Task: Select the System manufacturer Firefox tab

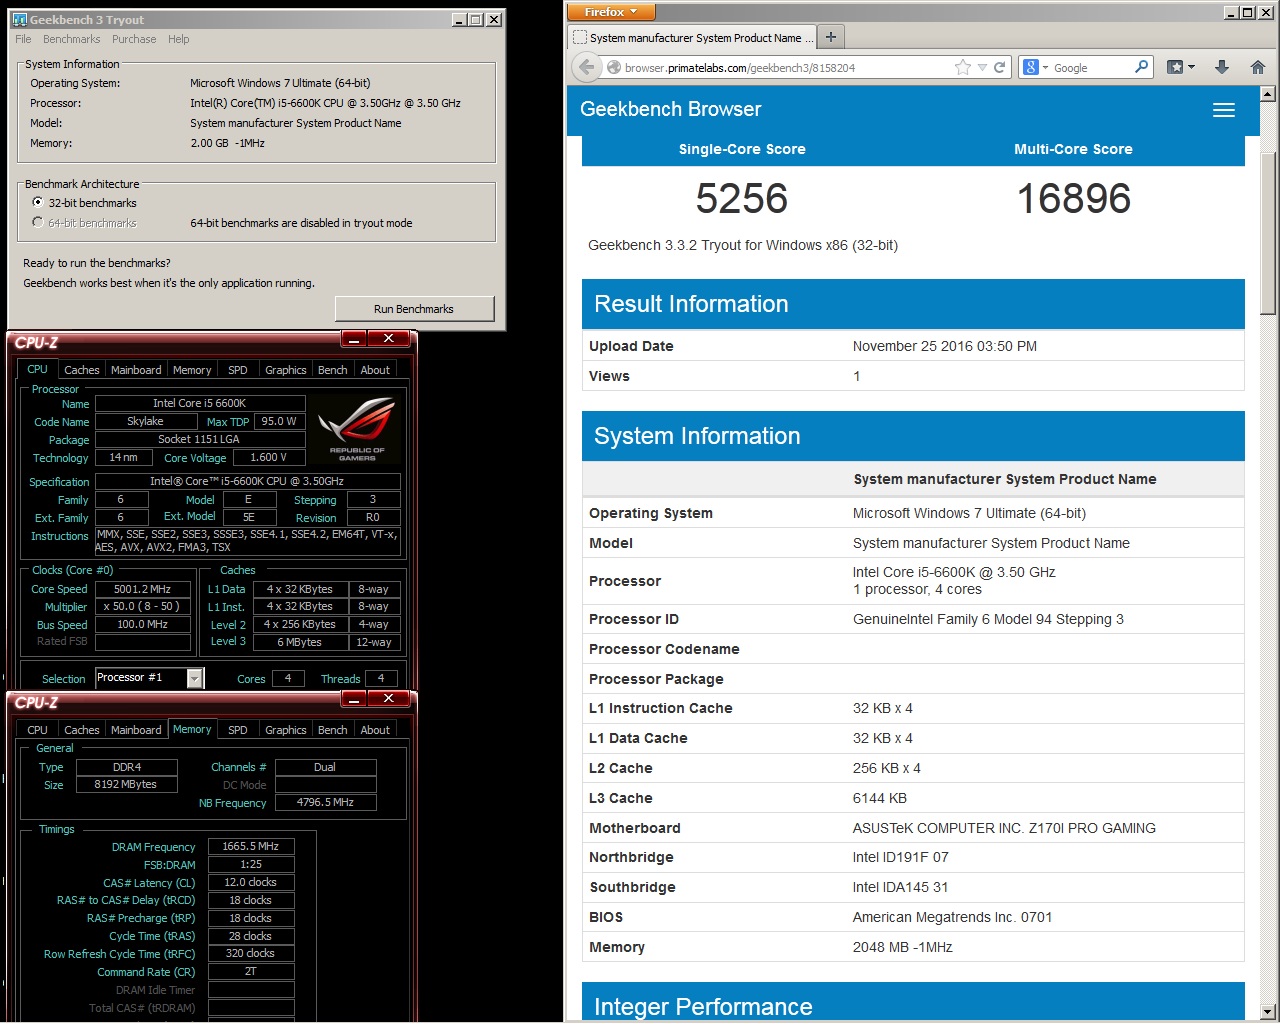Action: (x=692, y=38)
